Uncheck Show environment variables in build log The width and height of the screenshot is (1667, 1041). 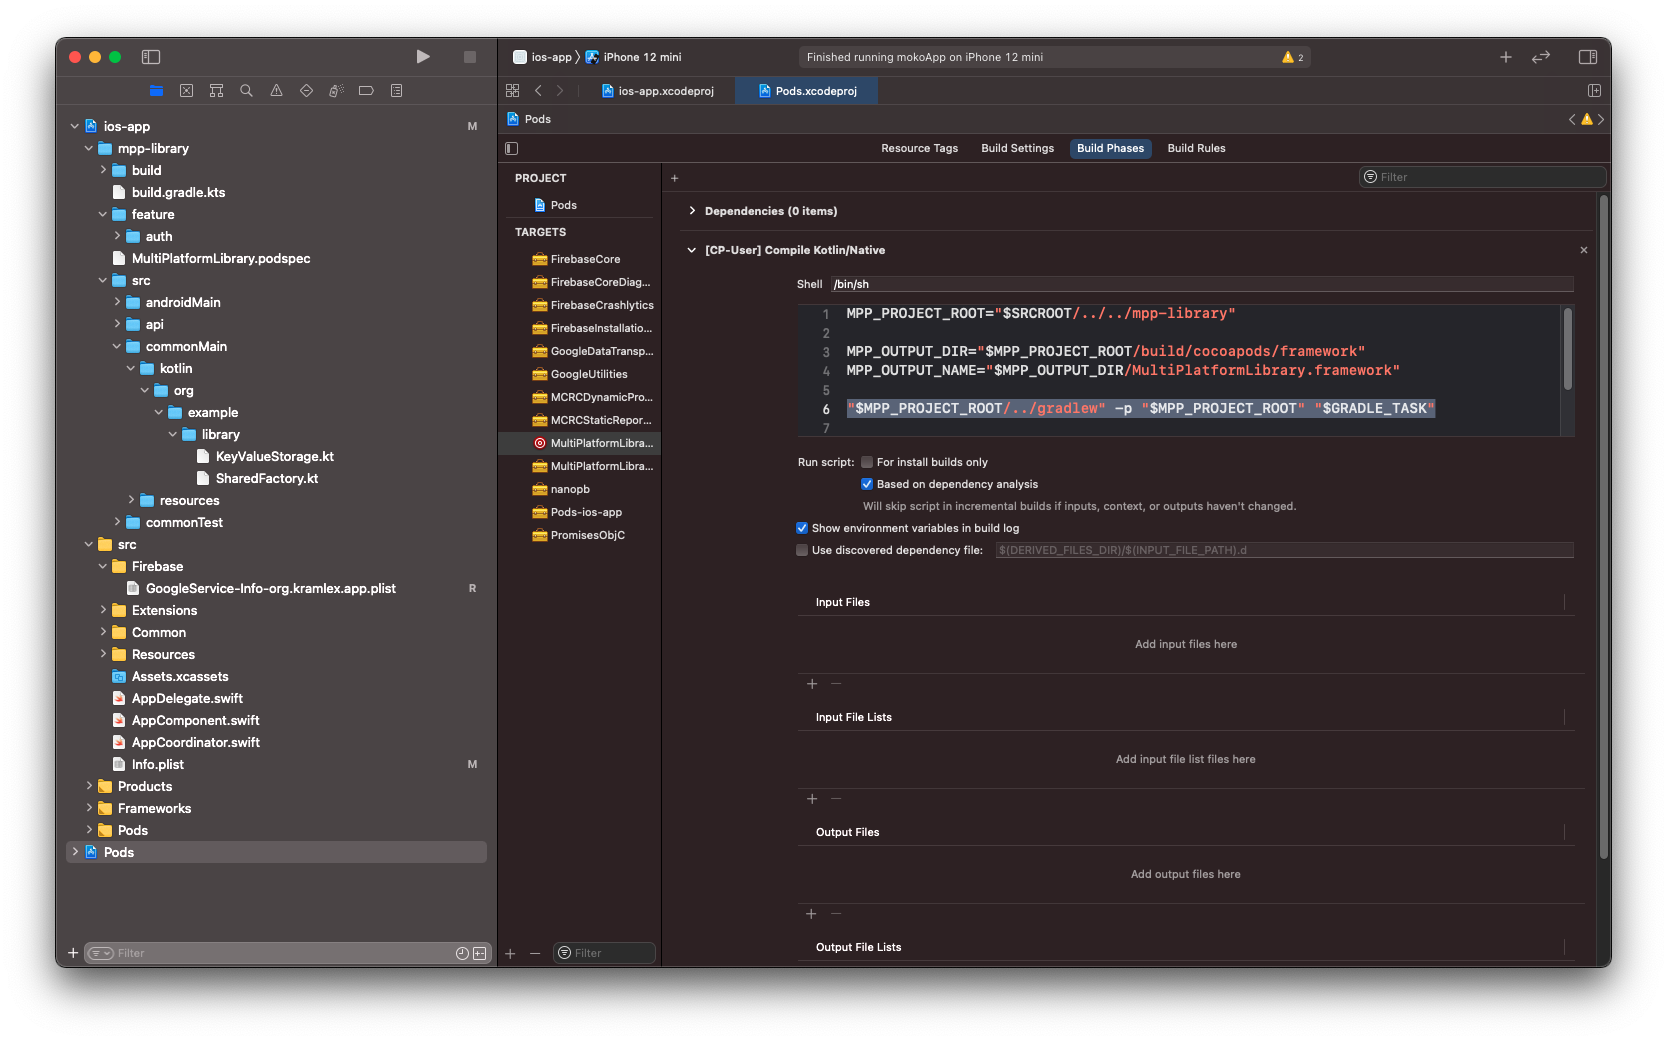pyautogui.click(x=802, y=528)
